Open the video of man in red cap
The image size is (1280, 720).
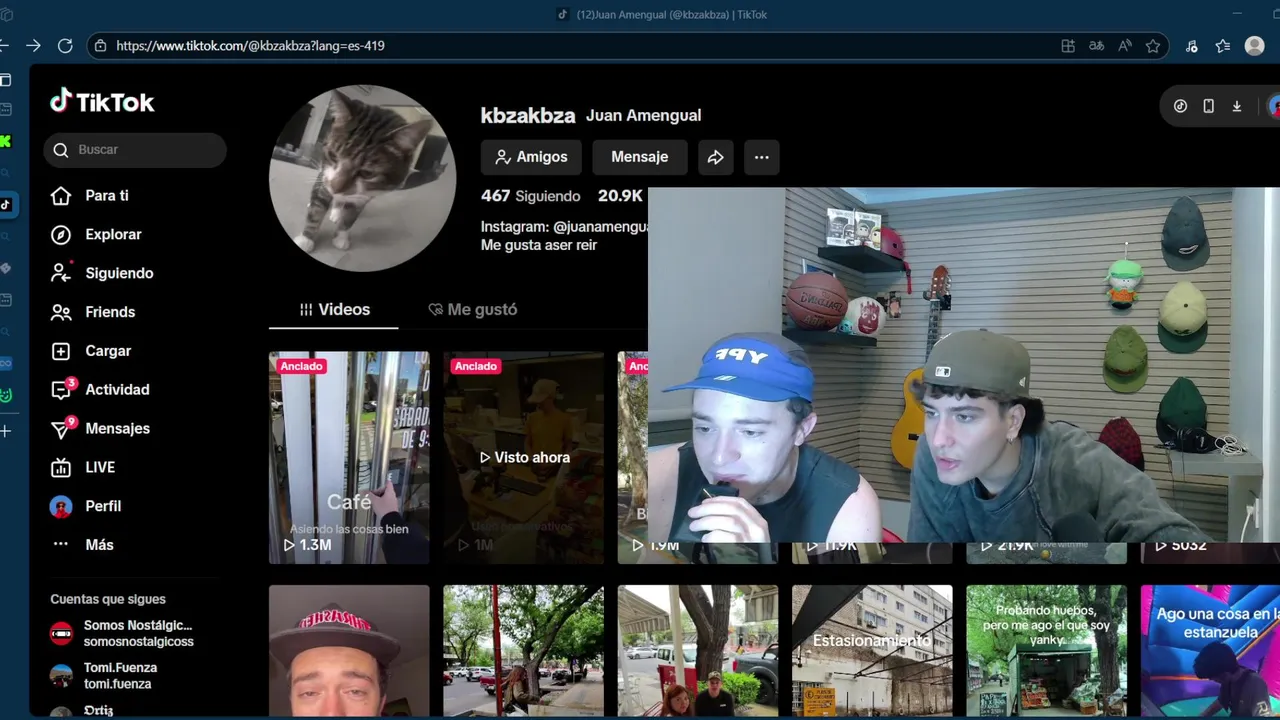(x=349, y=651)
